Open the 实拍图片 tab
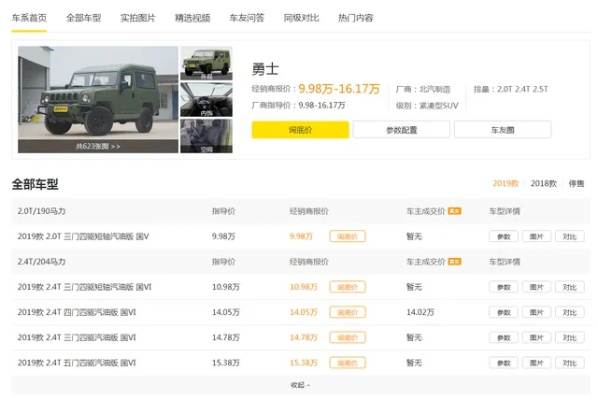The image size is (598, 400). tap(138, 18)
